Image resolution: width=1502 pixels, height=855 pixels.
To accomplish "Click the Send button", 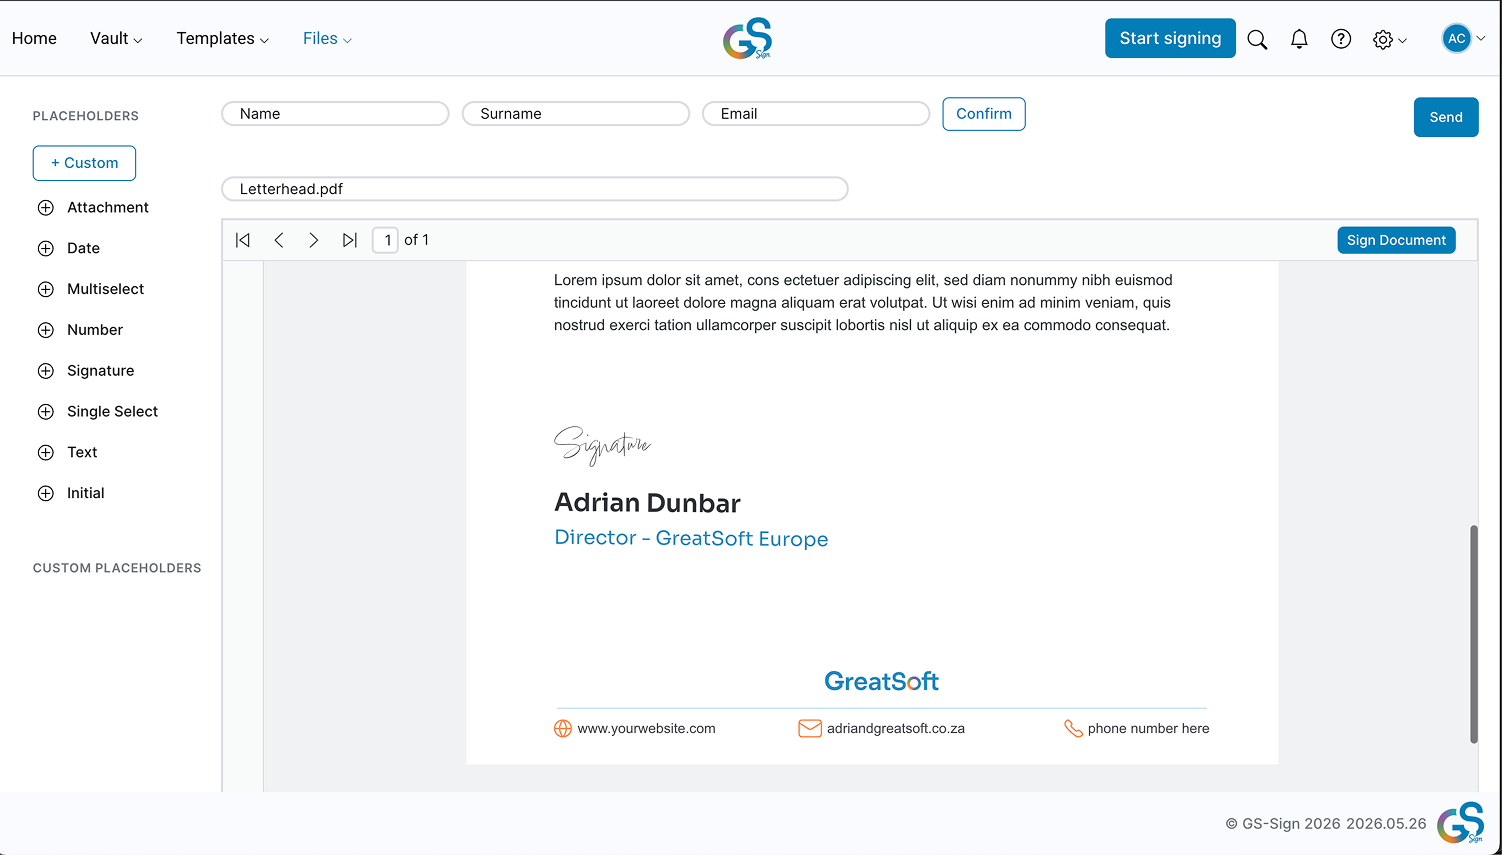I will 1446,117.
